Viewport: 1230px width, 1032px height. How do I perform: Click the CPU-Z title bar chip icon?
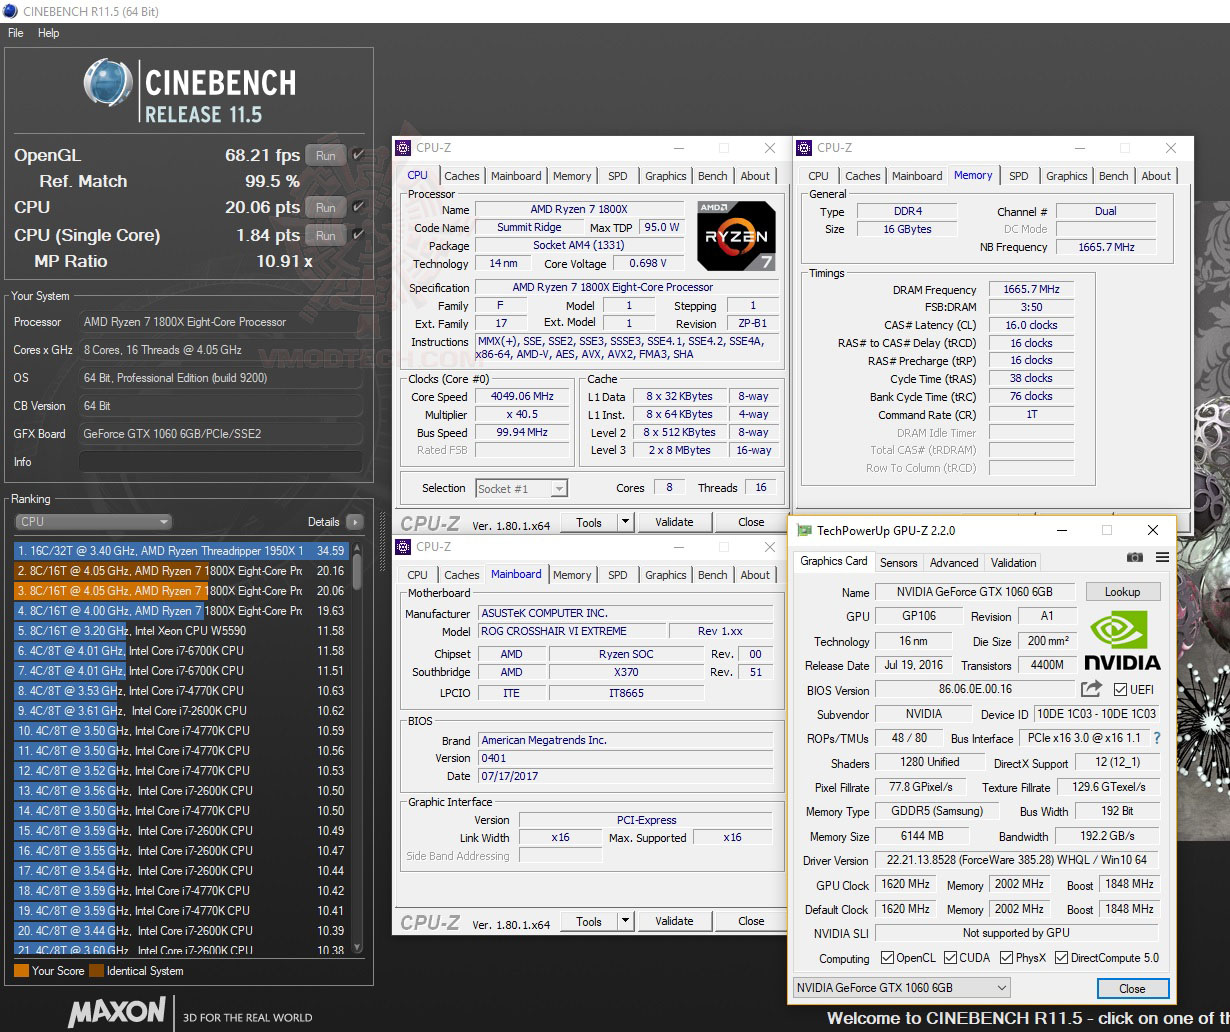[x=403, y=147]
